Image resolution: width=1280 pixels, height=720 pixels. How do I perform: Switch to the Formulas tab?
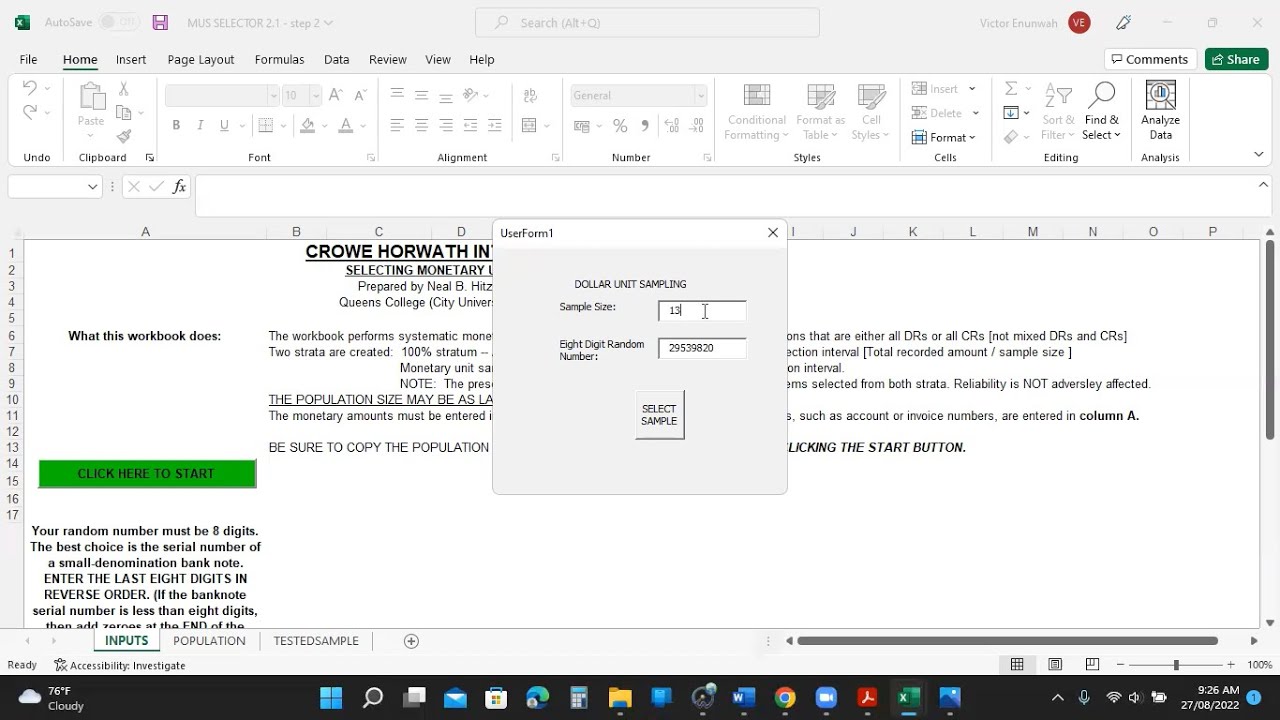point(279,59)
